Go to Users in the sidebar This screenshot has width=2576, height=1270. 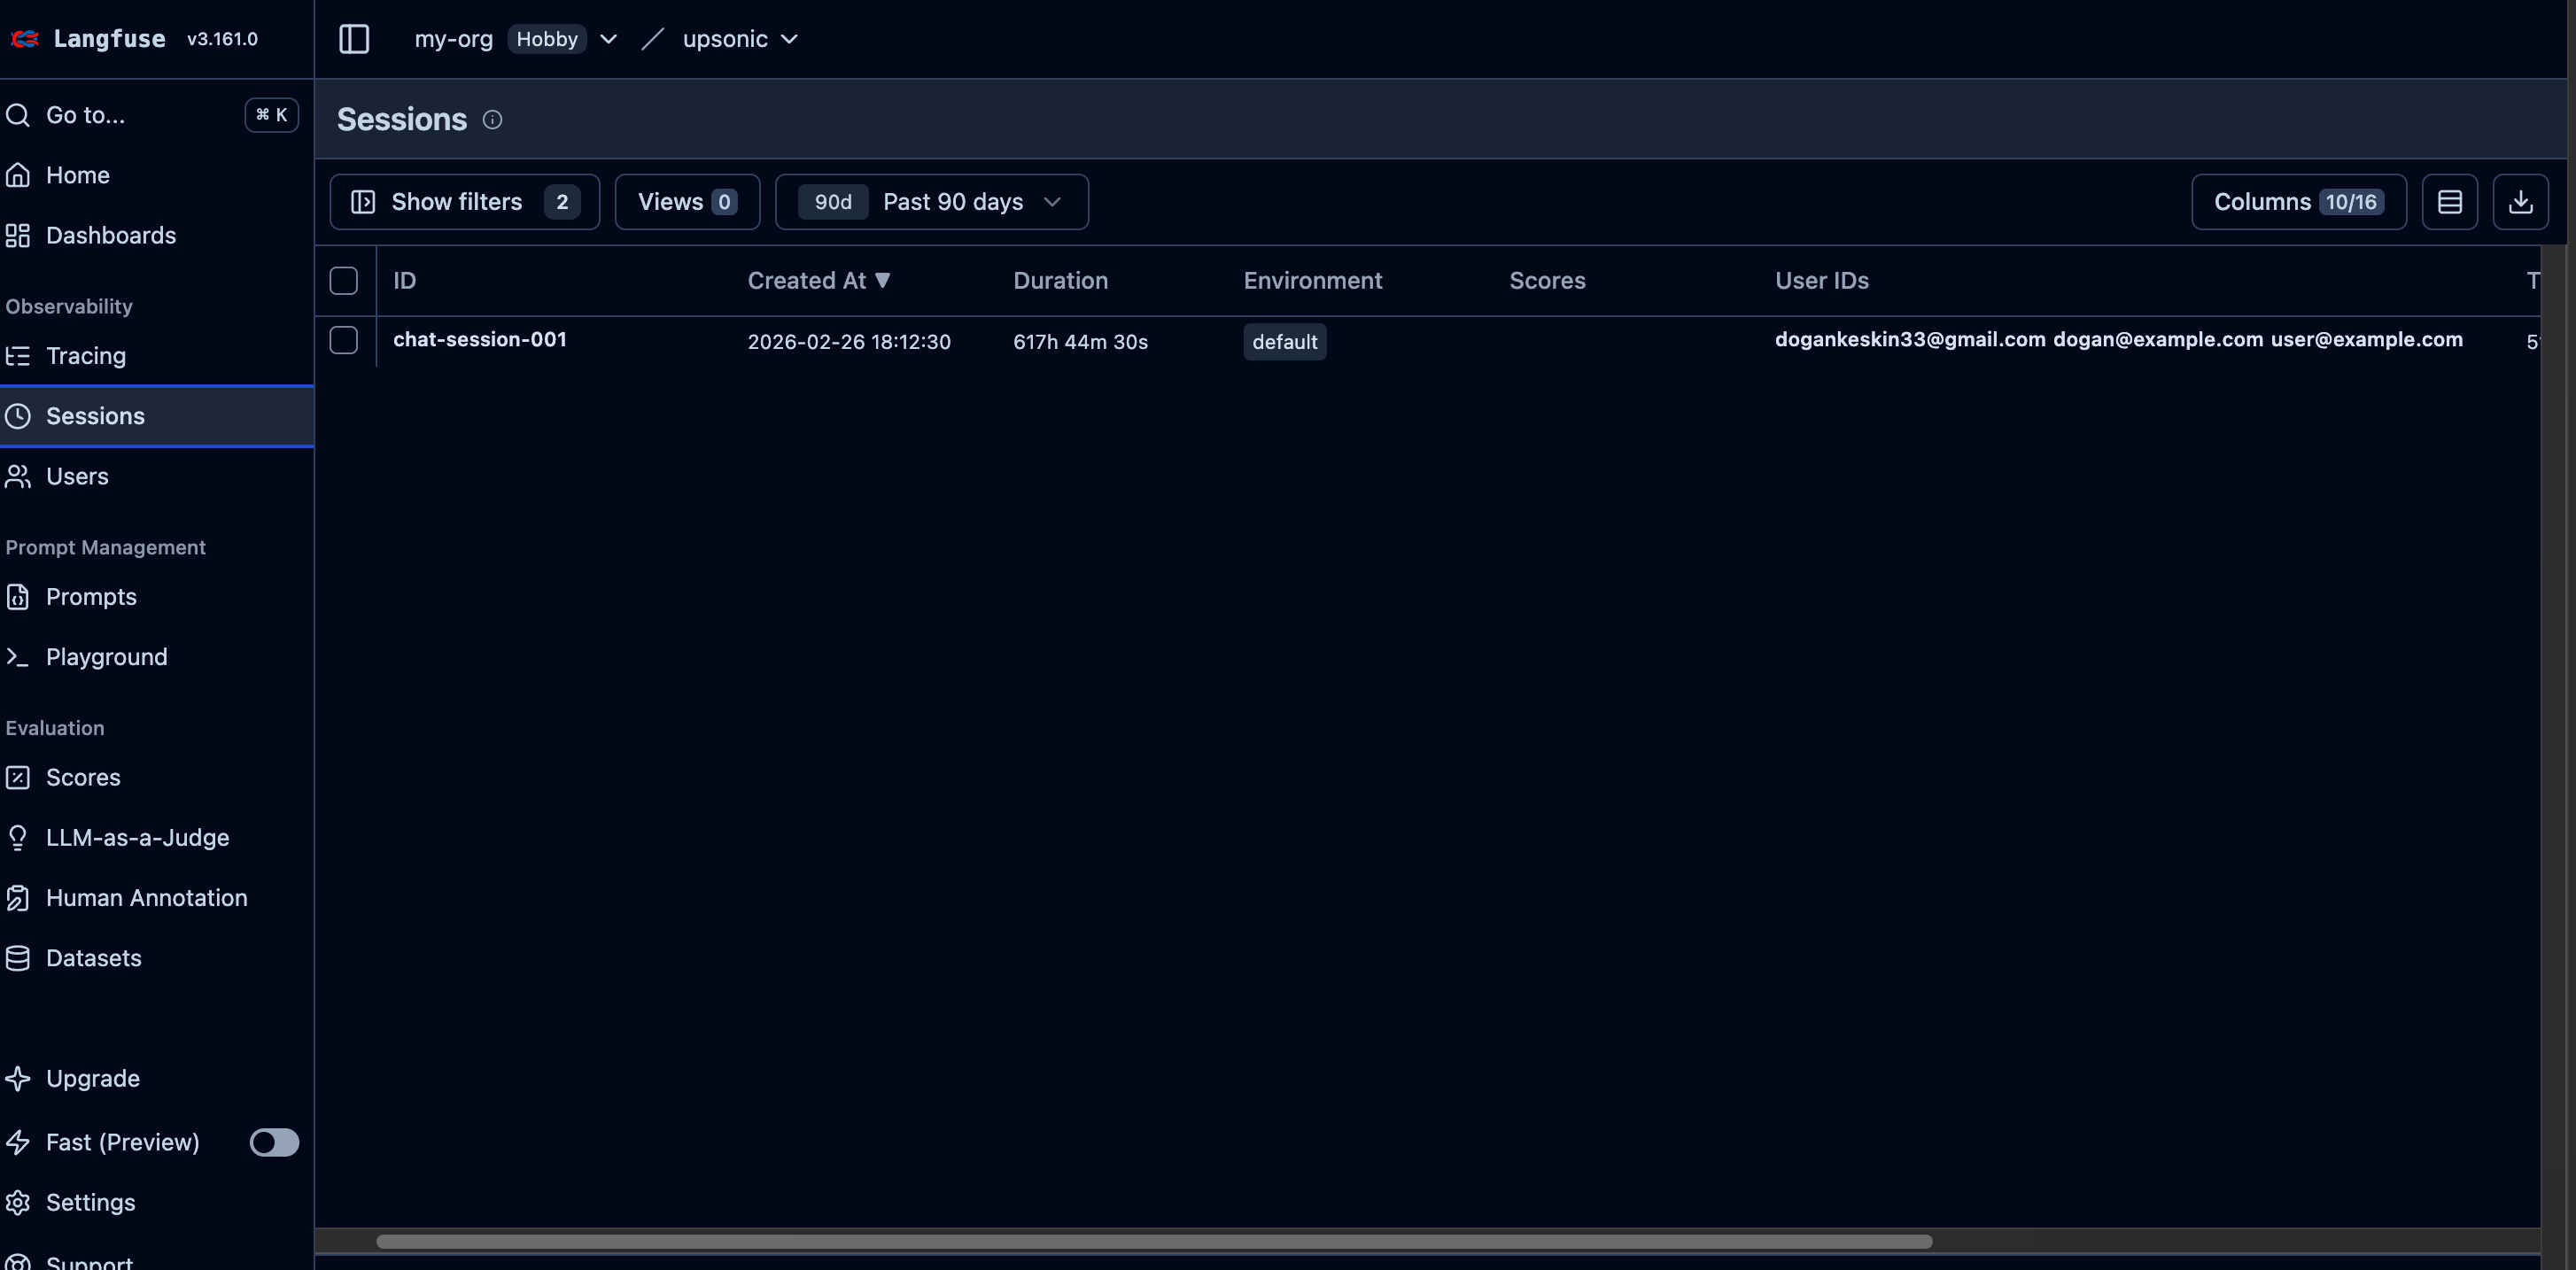pos(76,476)
